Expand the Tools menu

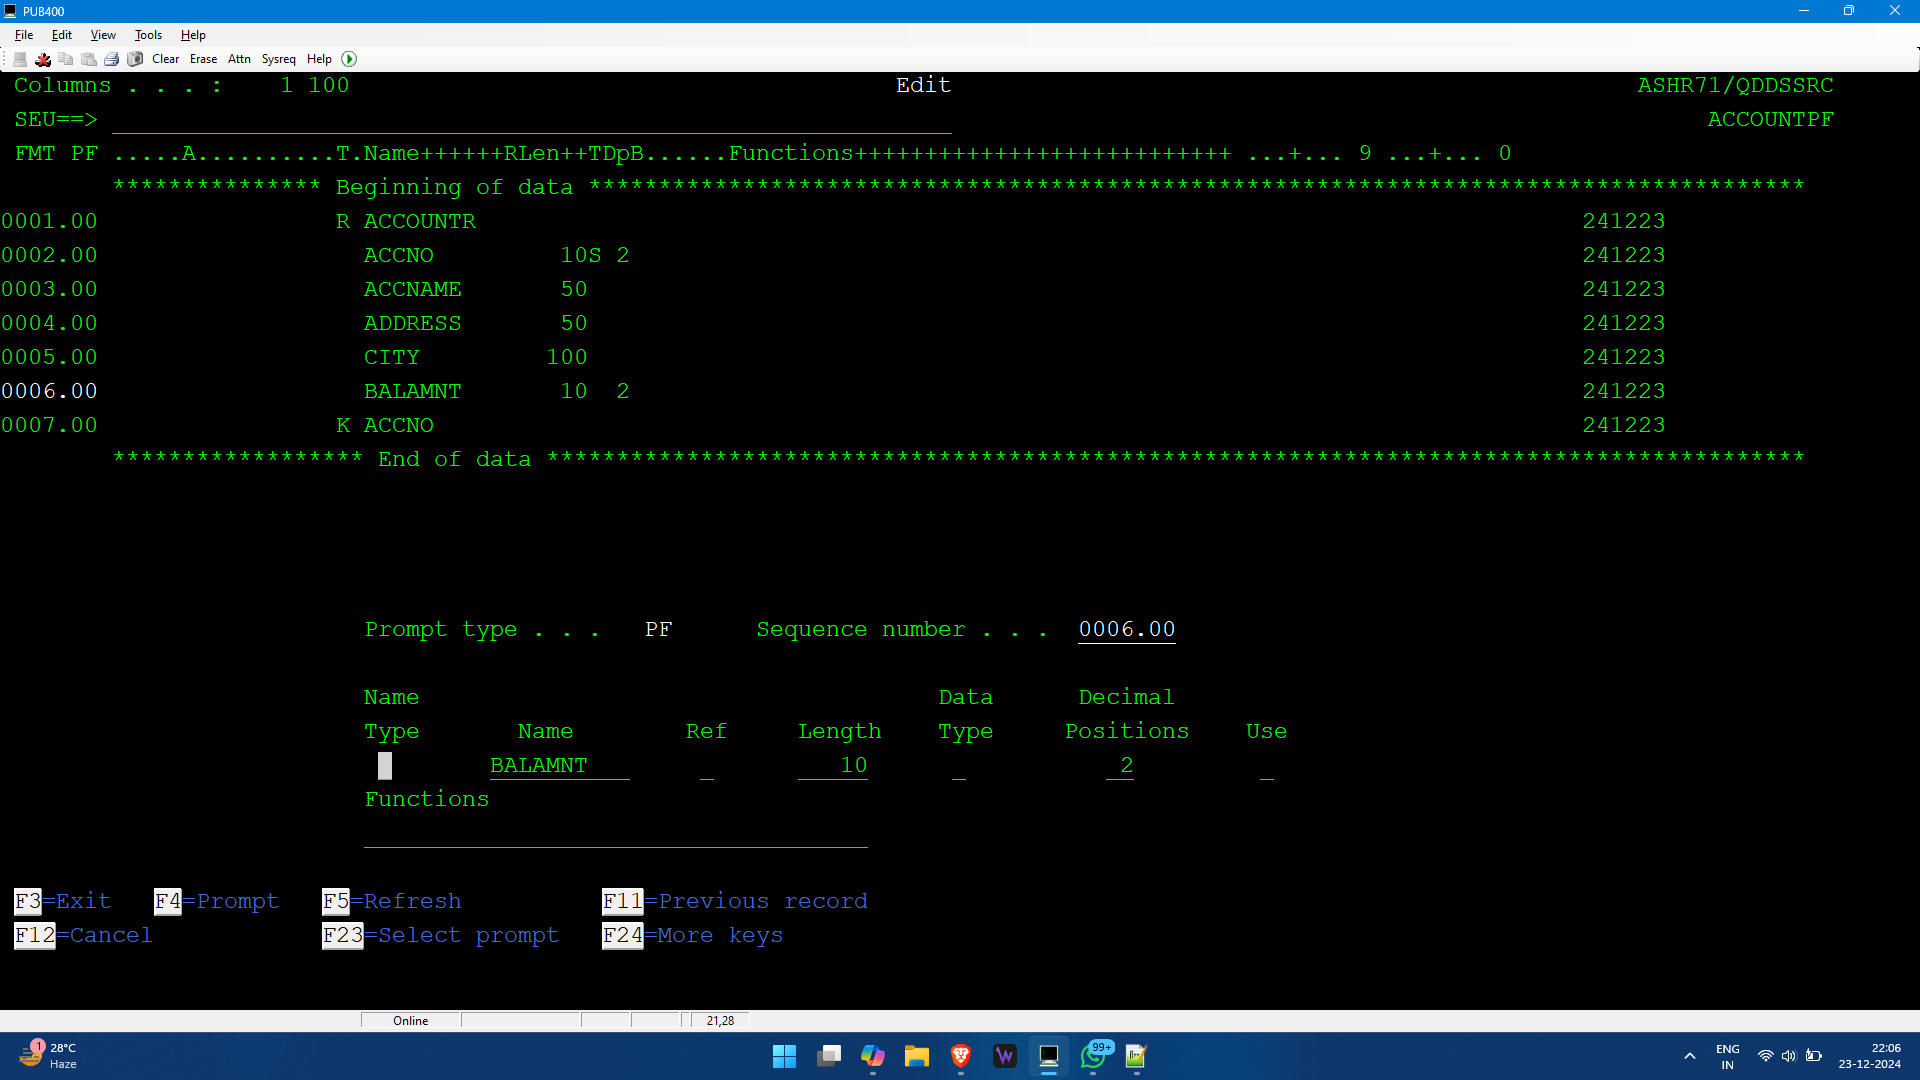point(146,34)
